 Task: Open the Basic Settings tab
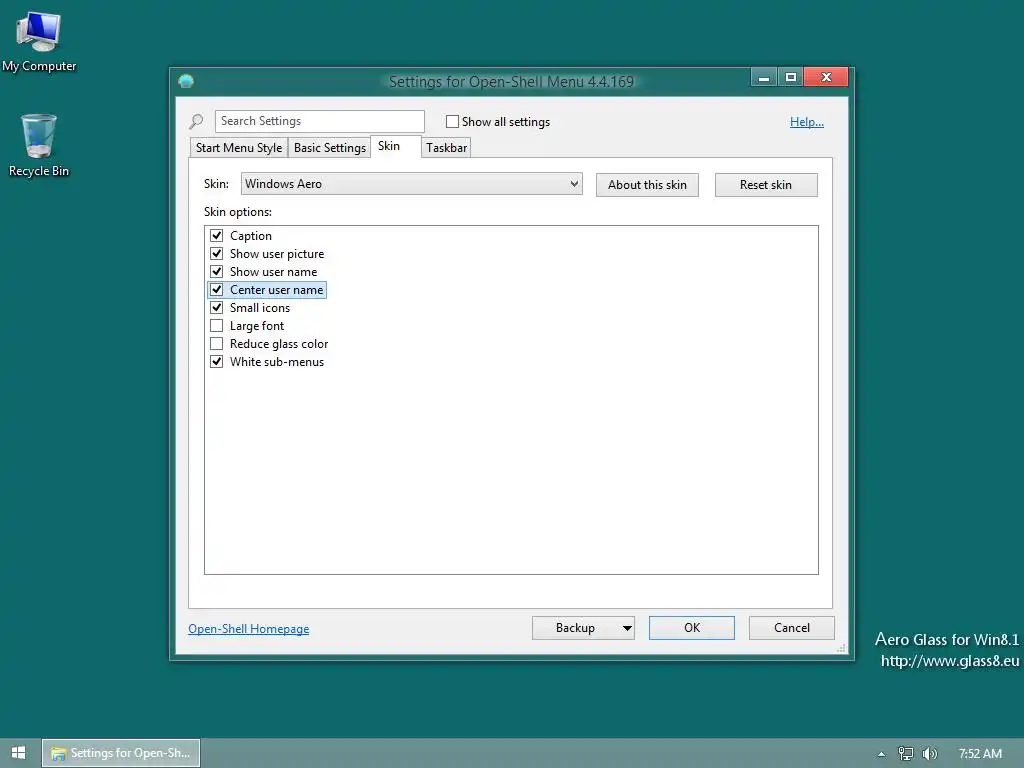[330, 148]
